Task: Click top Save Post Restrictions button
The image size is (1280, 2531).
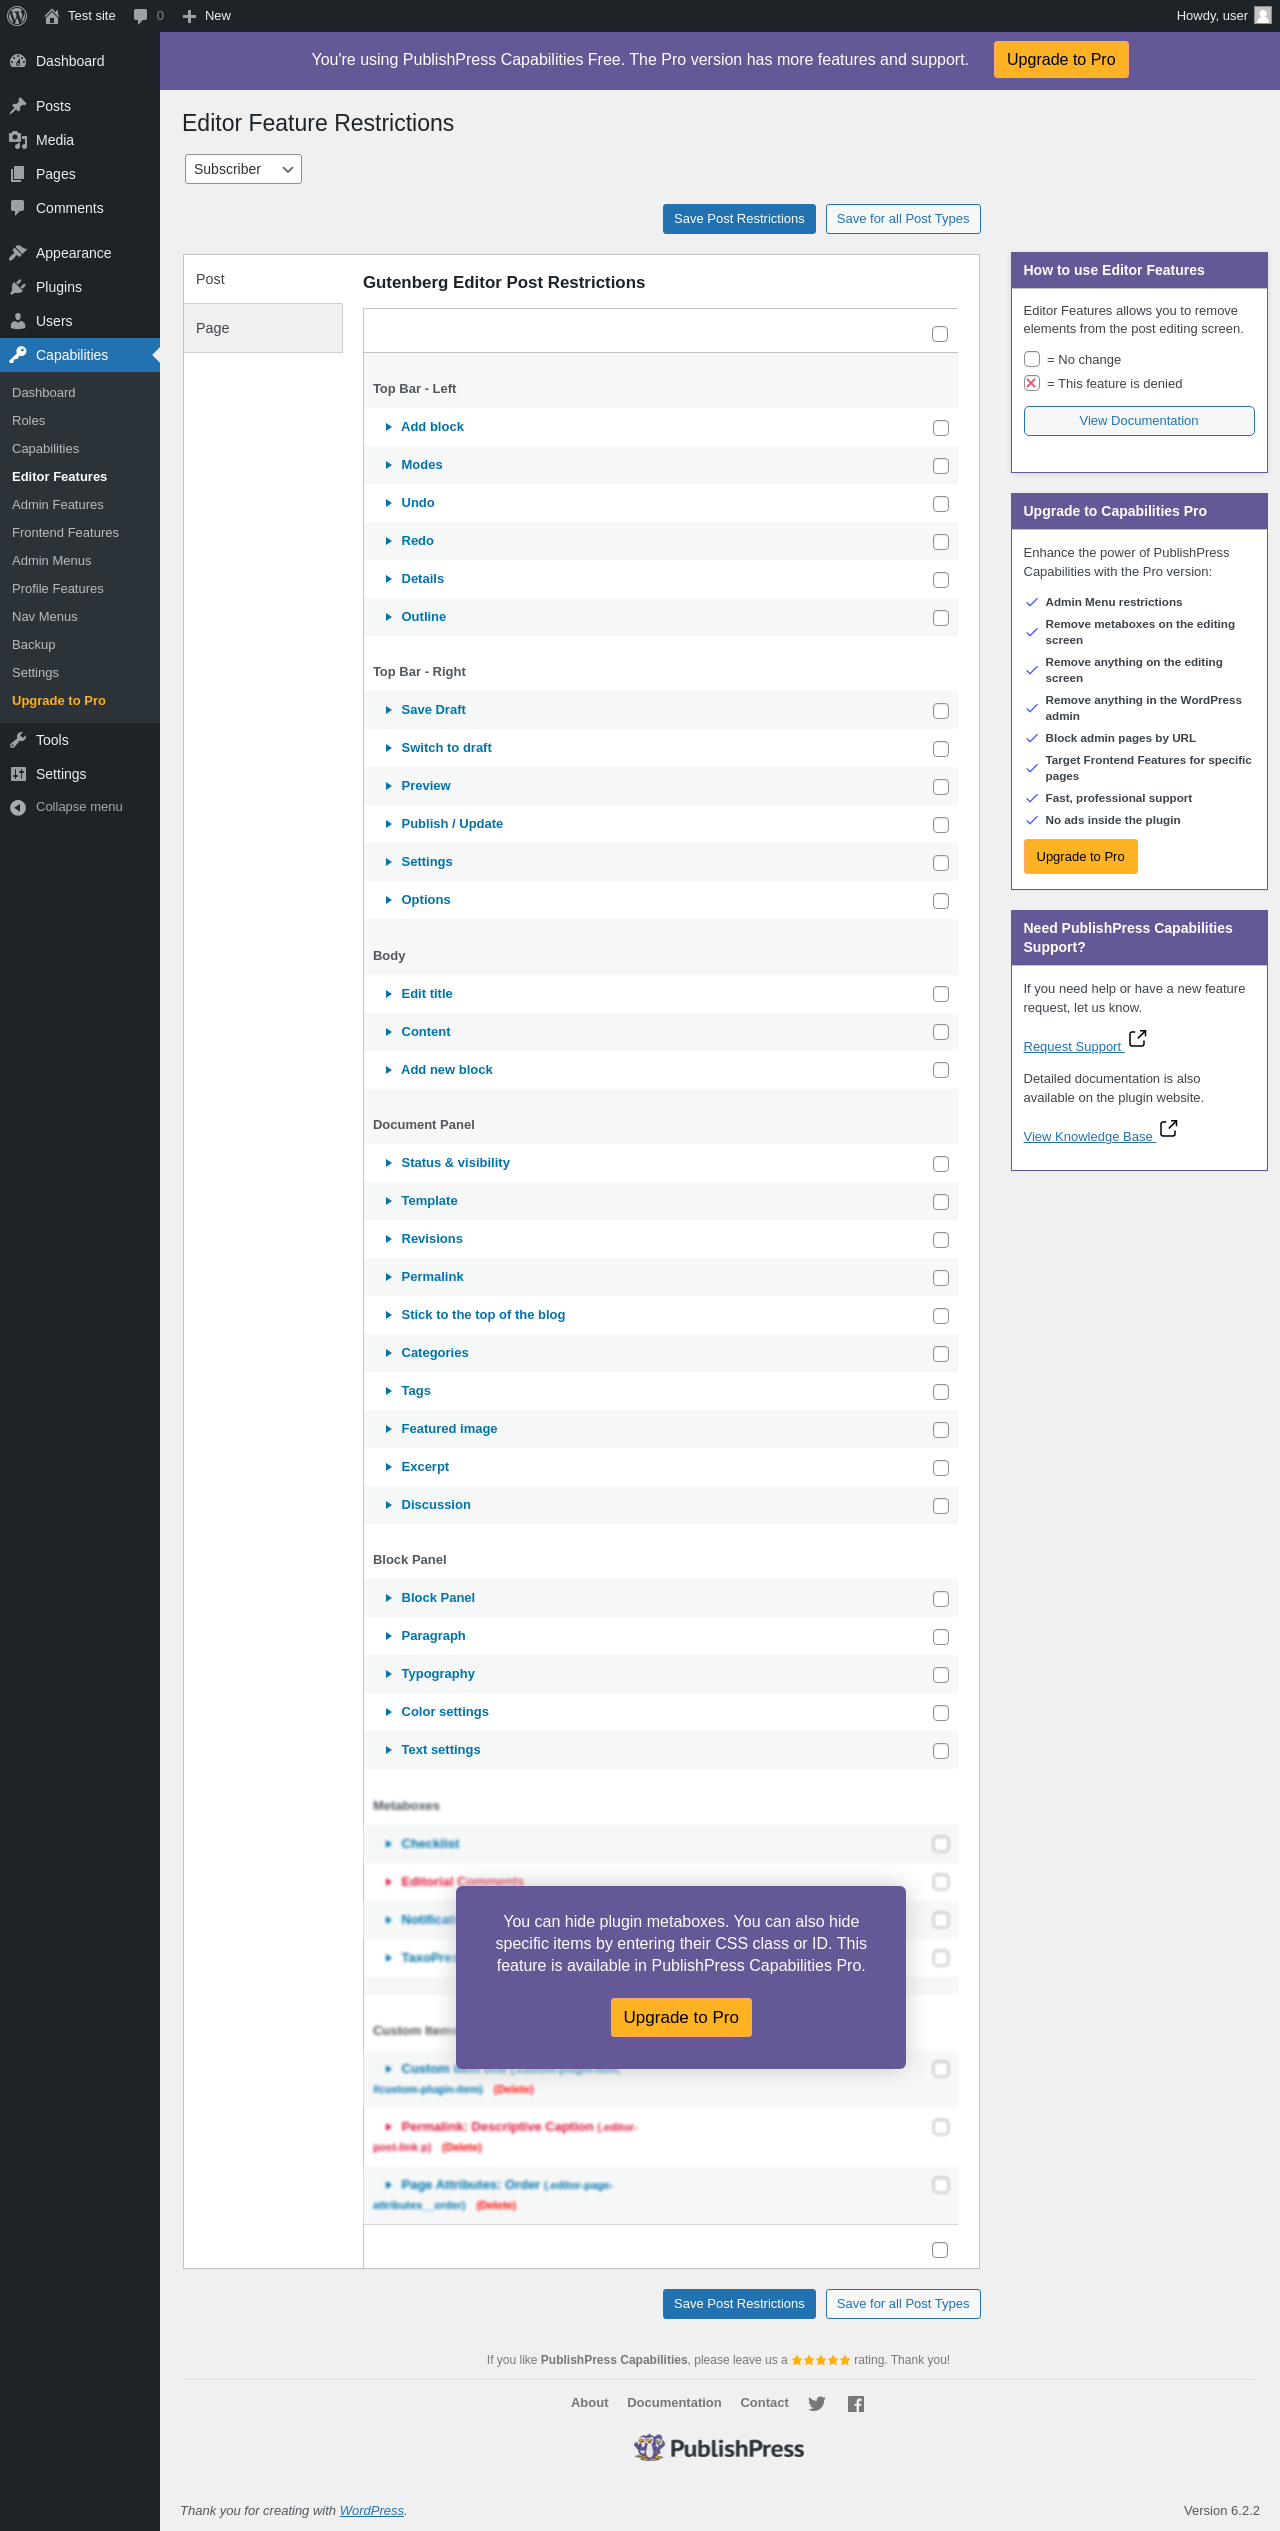Action: point(739,219)
